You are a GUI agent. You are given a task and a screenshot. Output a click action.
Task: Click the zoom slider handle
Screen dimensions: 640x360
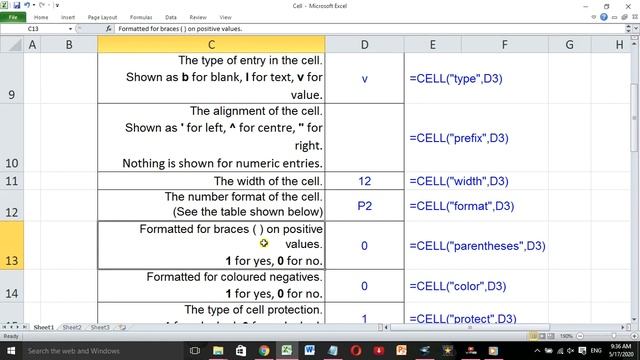(613, 336)
